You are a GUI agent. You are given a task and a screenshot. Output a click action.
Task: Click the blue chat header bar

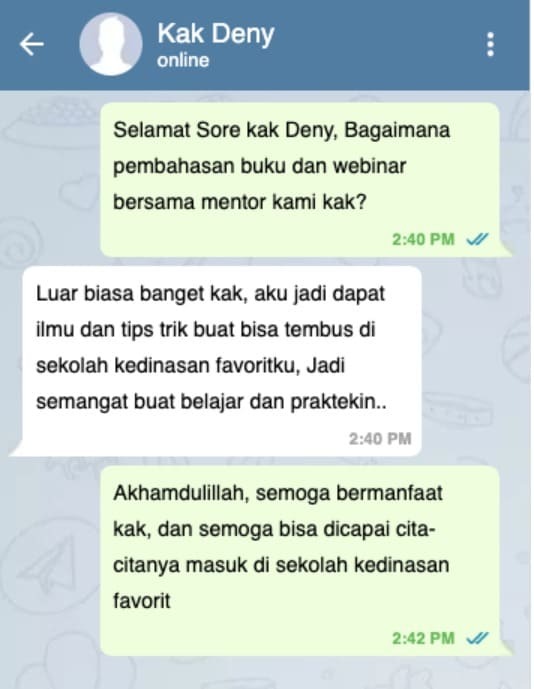tap(265, 45)
